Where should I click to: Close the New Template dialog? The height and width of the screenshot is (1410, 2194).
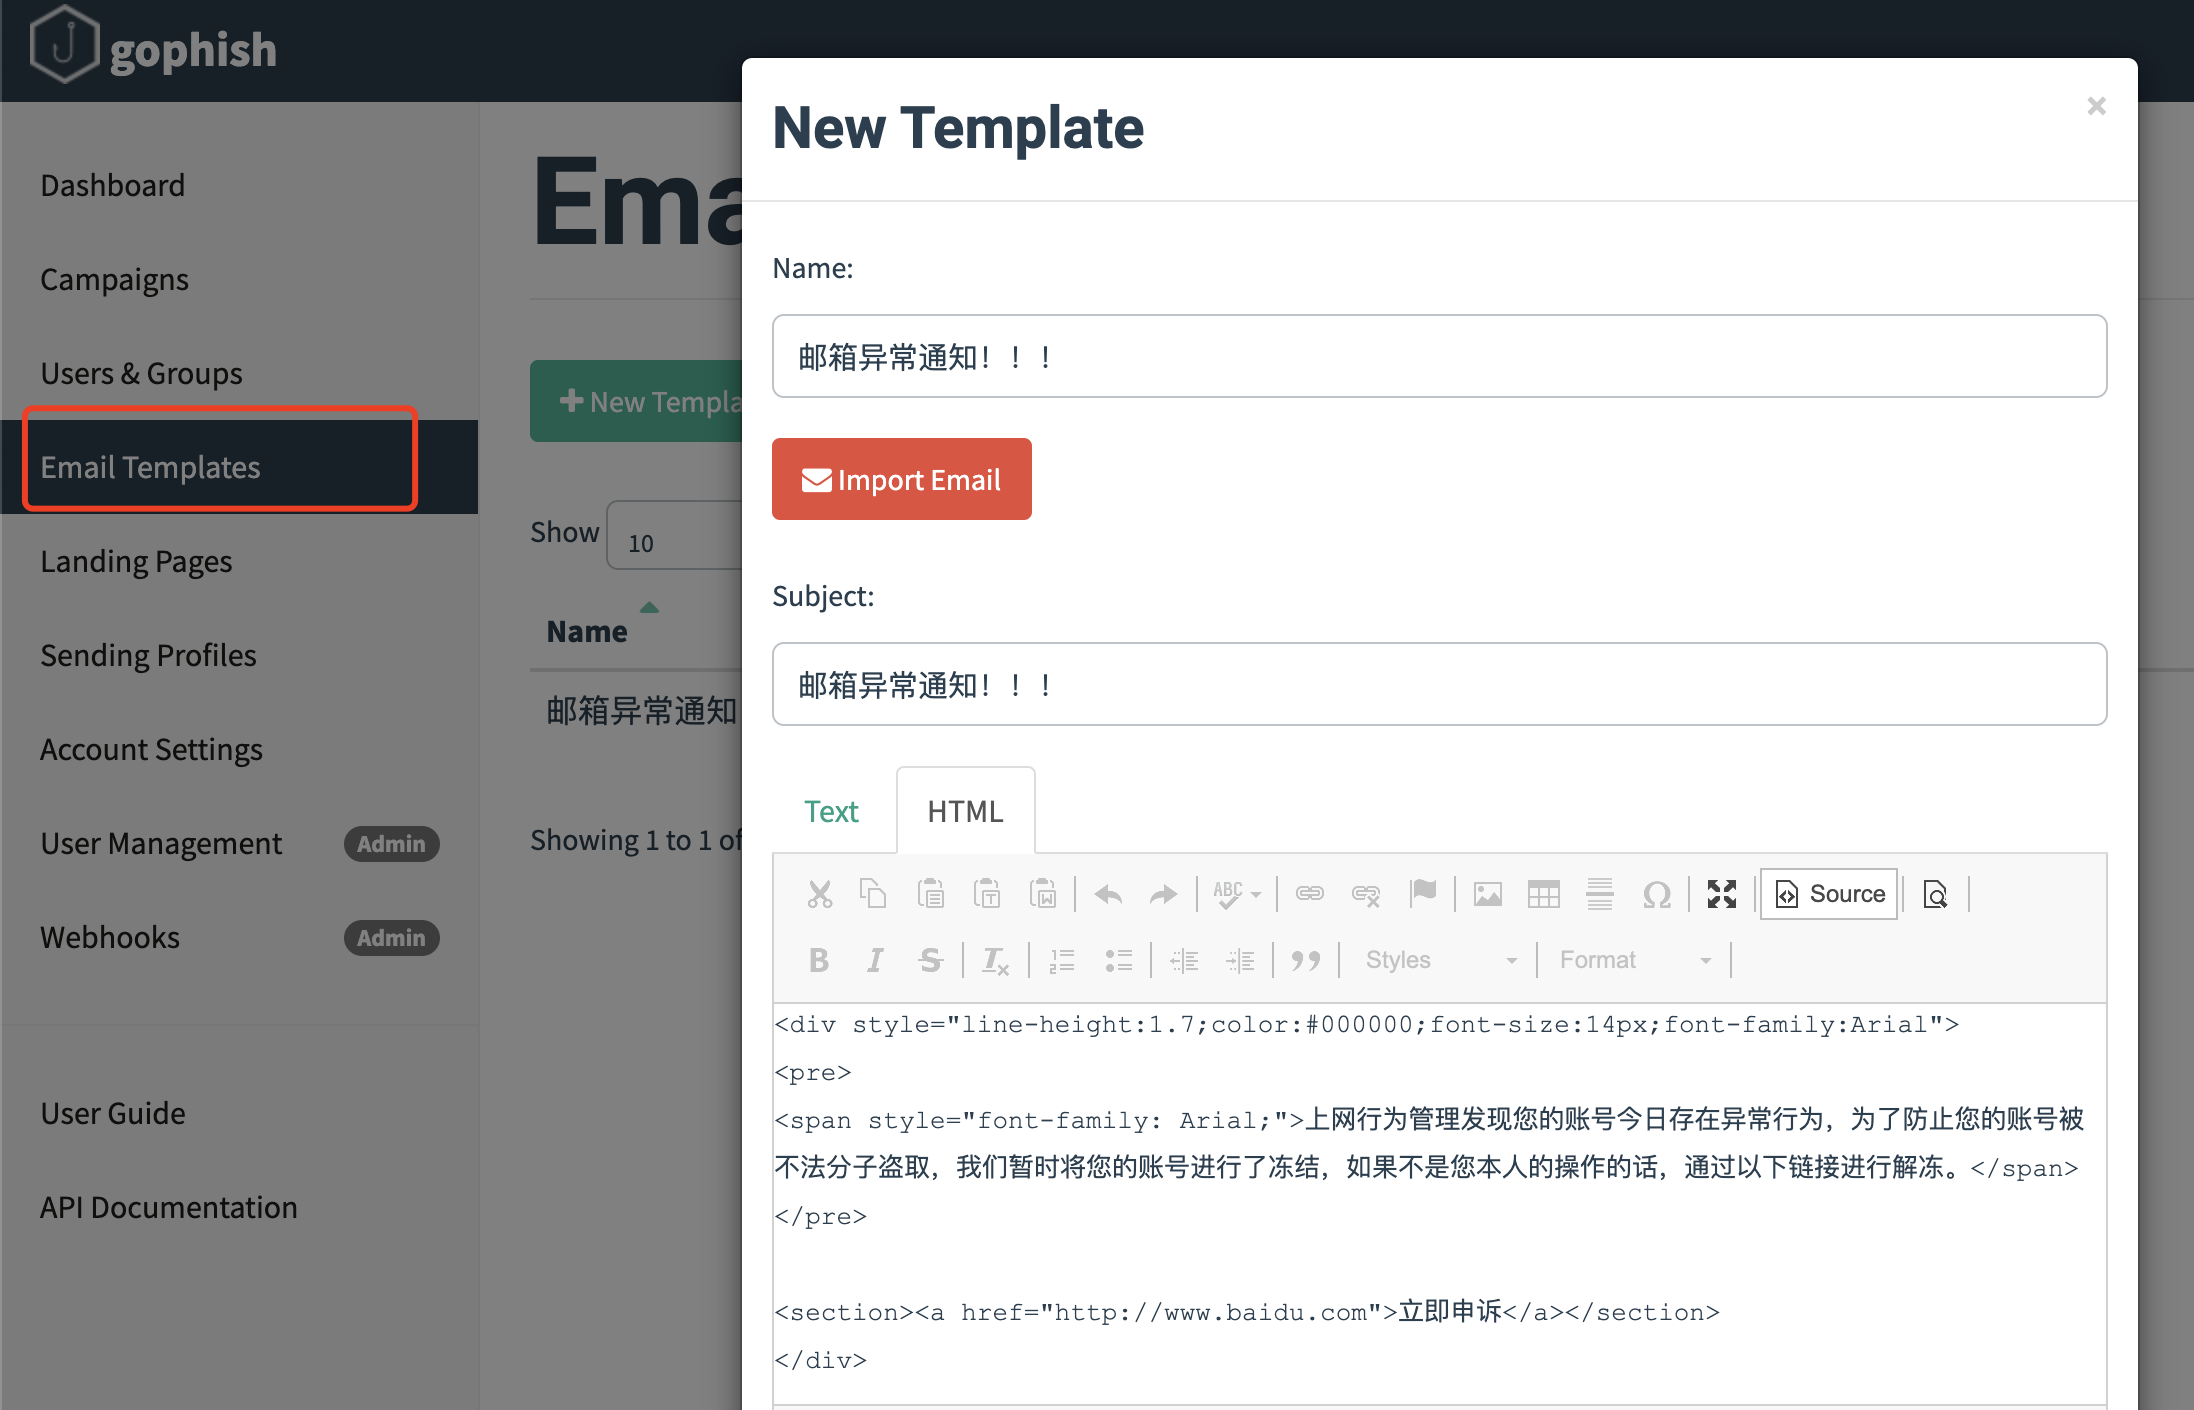pos(2096,106)
